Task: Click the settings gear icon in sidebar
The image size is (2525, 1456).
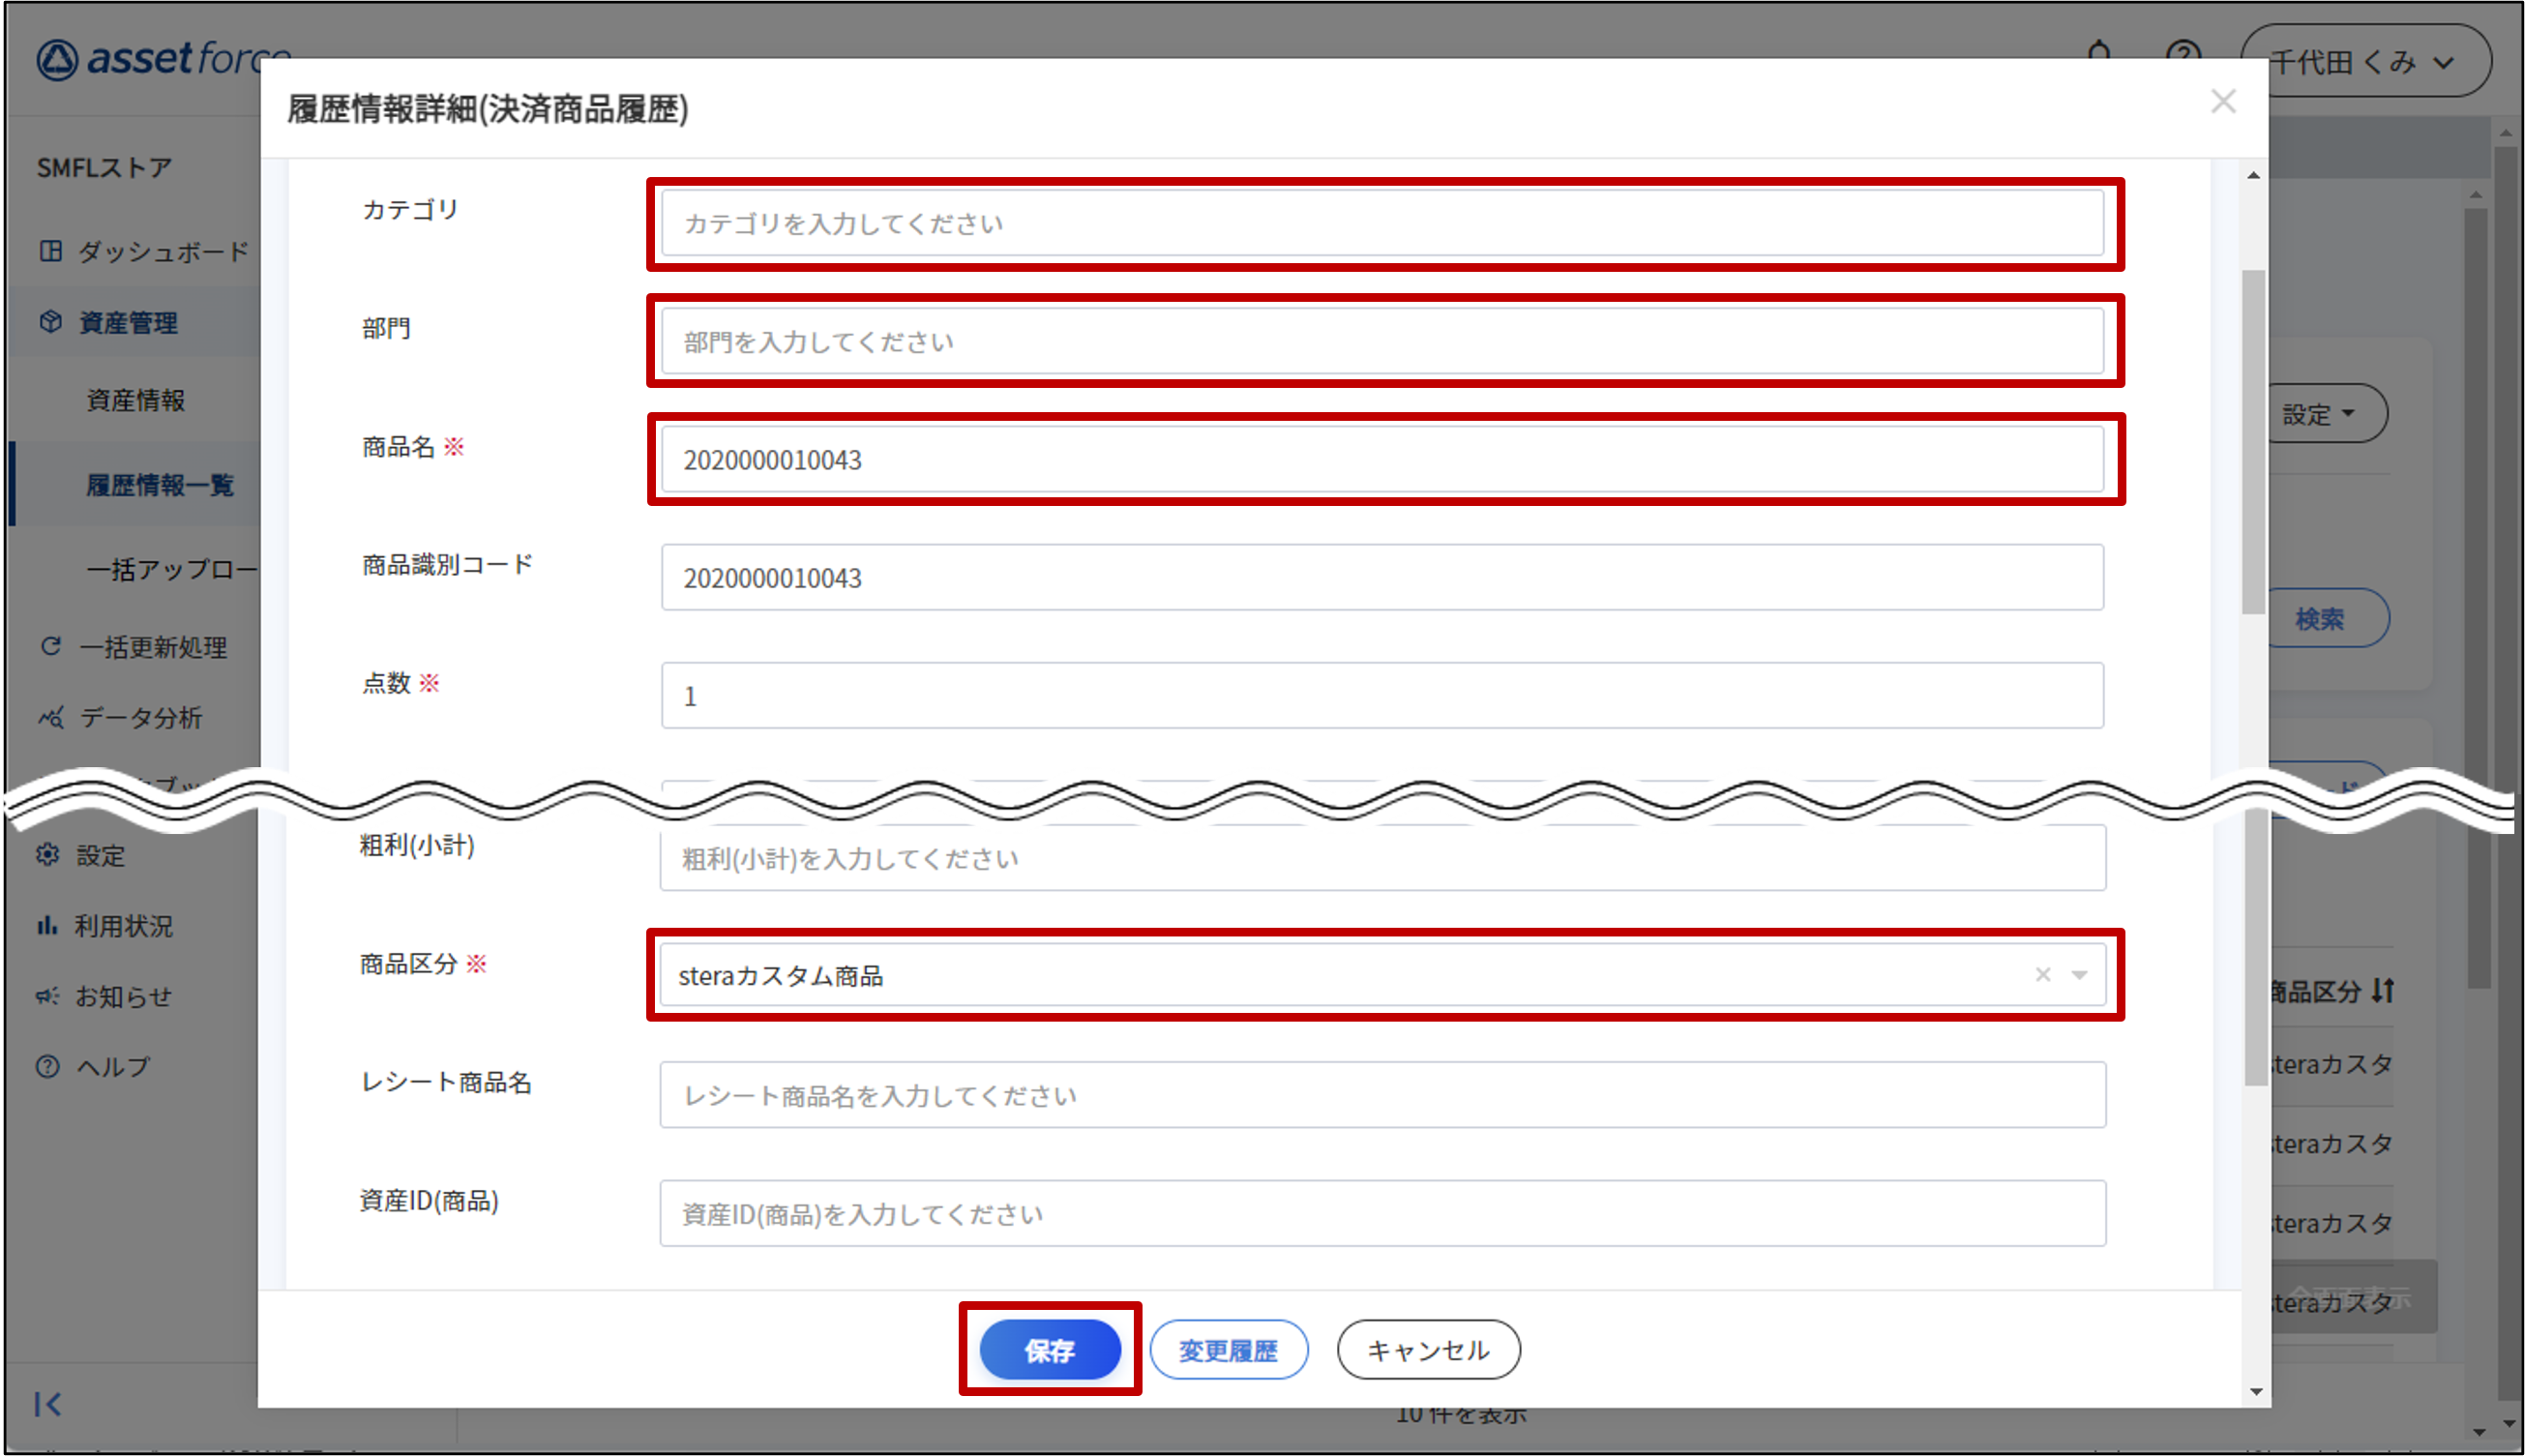Action: pyautogui.click(x=48, y=855)
